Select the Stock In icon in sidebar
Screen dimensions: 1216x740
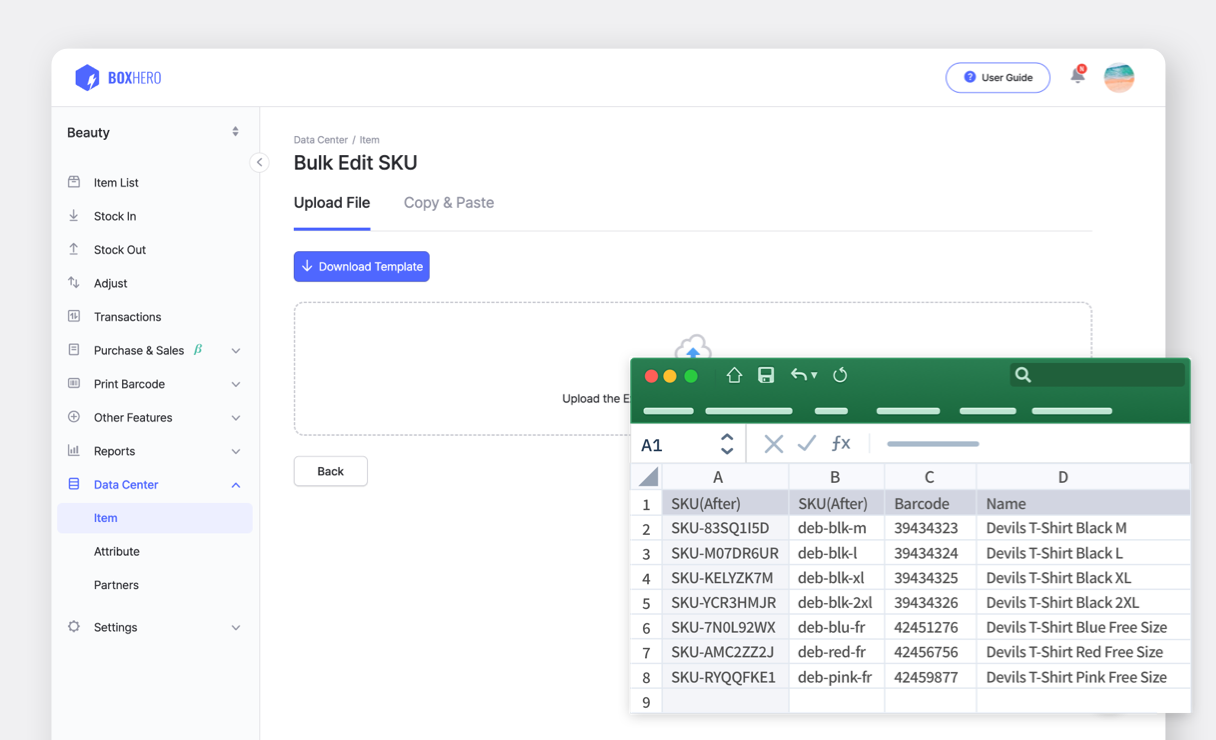[75, 215]
